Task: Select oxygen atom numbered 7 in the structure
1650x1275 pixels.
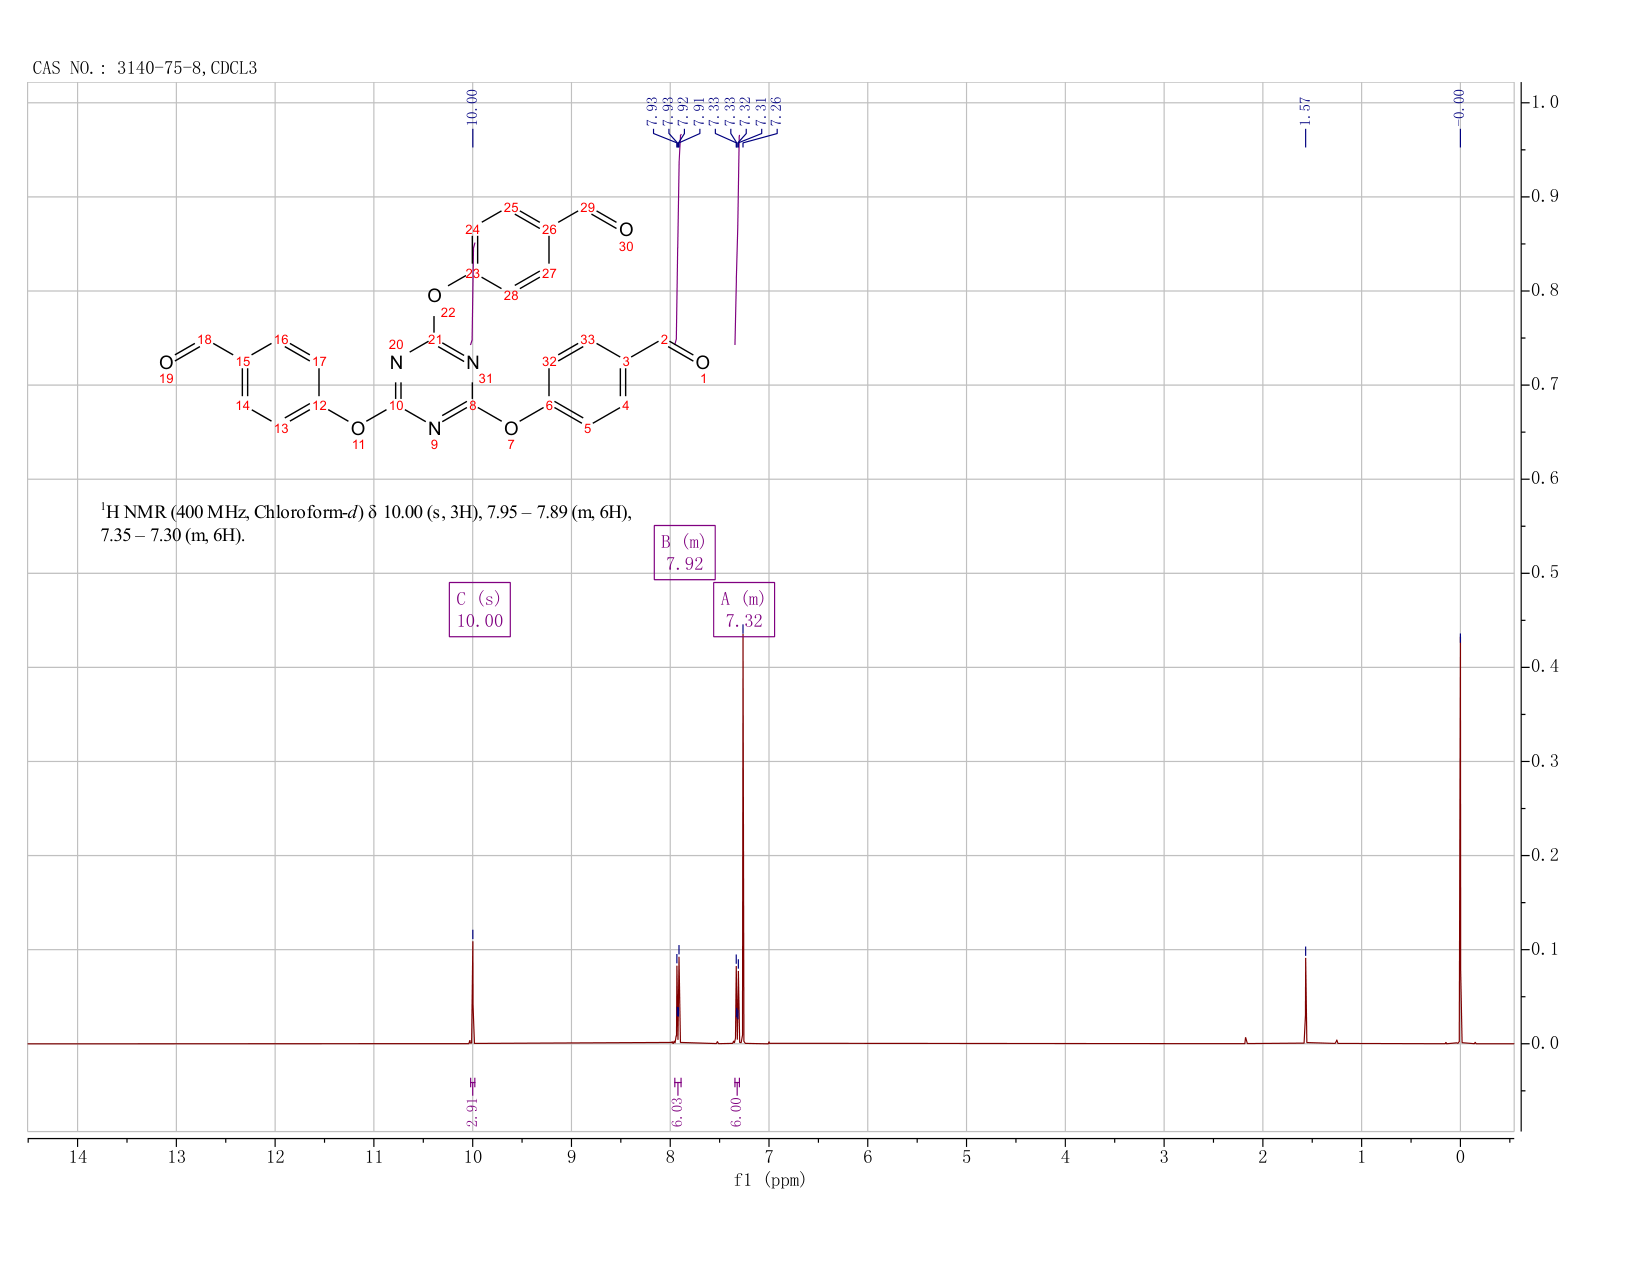Action: click(x=511, y=429)
